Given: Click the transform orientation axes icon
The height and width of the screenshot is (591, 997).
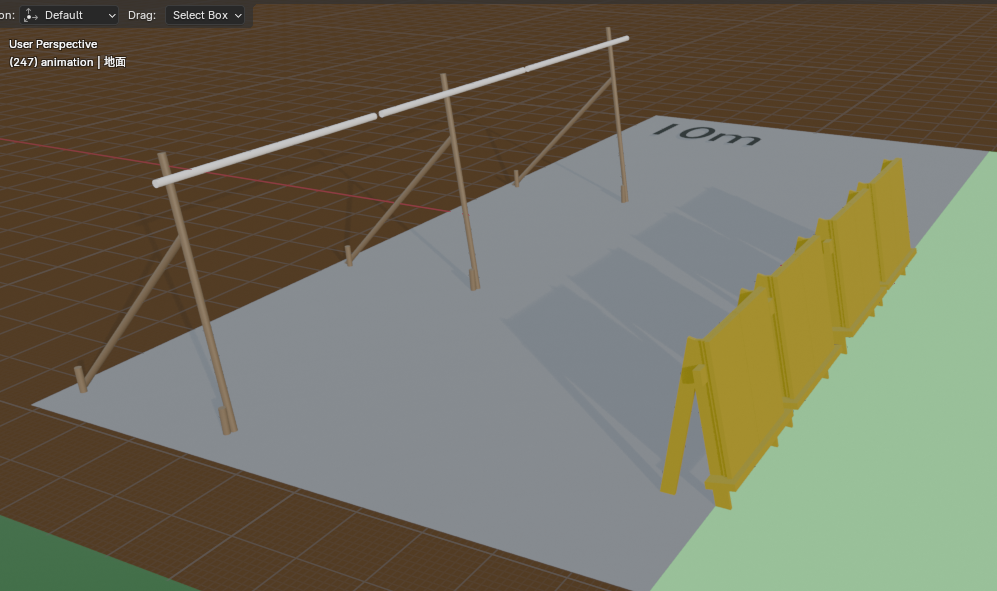Looking at the screenshot, I should click(x=30, y=15).
